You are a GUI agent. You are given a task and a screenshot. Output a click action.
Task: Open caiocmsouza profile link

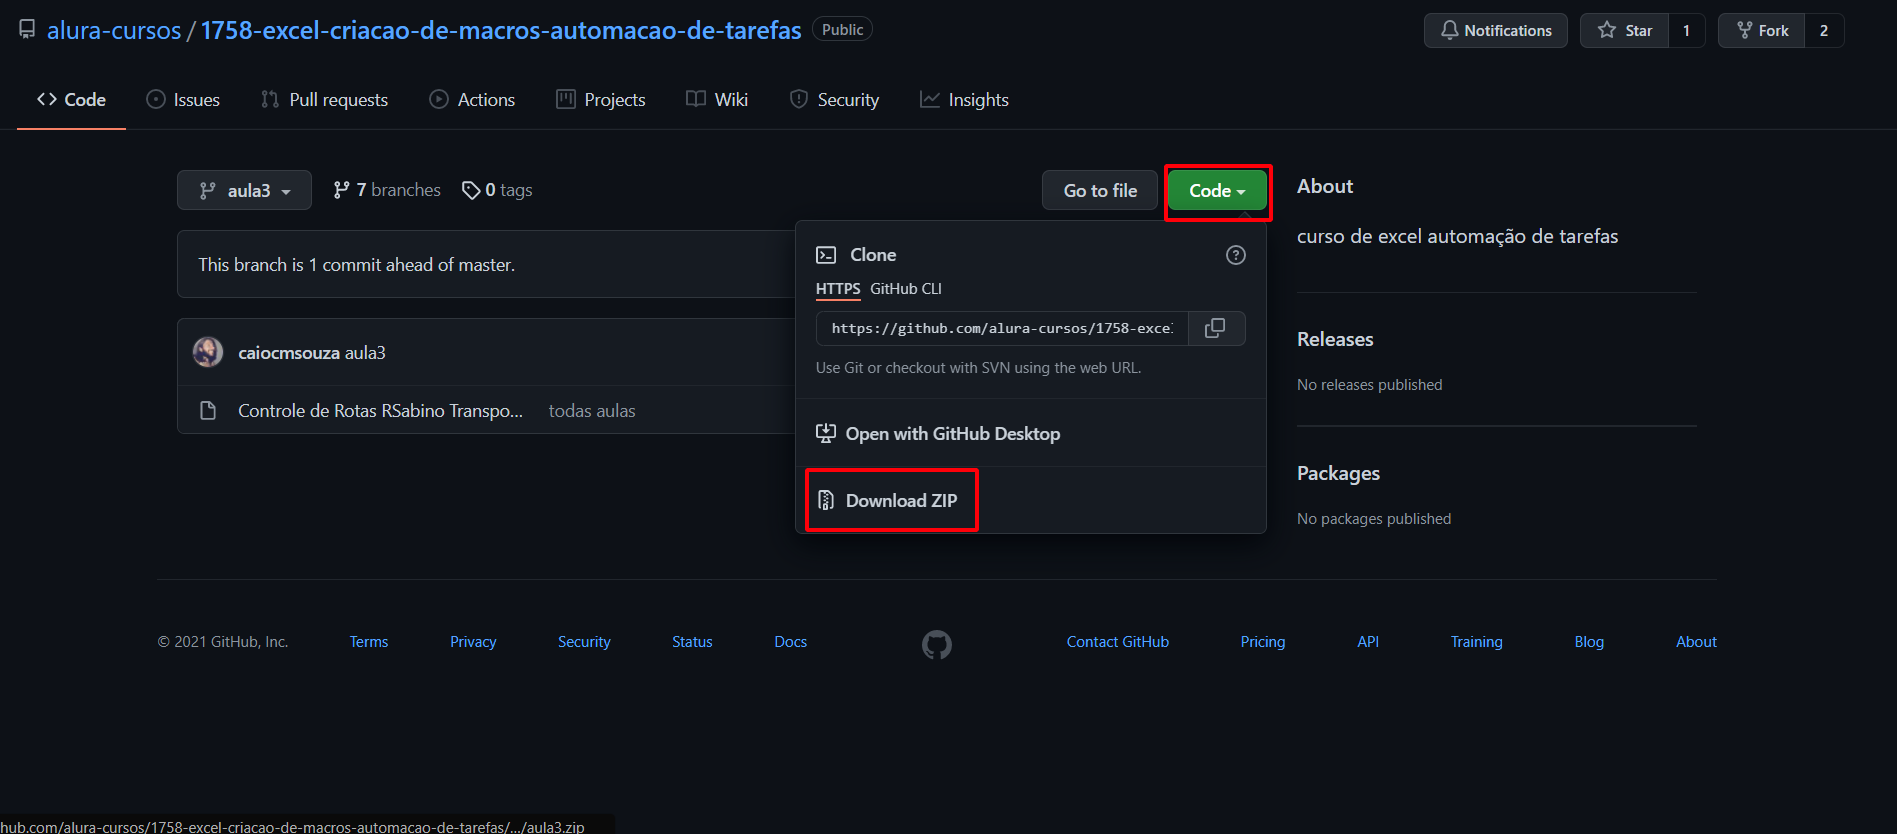(289, 353)
